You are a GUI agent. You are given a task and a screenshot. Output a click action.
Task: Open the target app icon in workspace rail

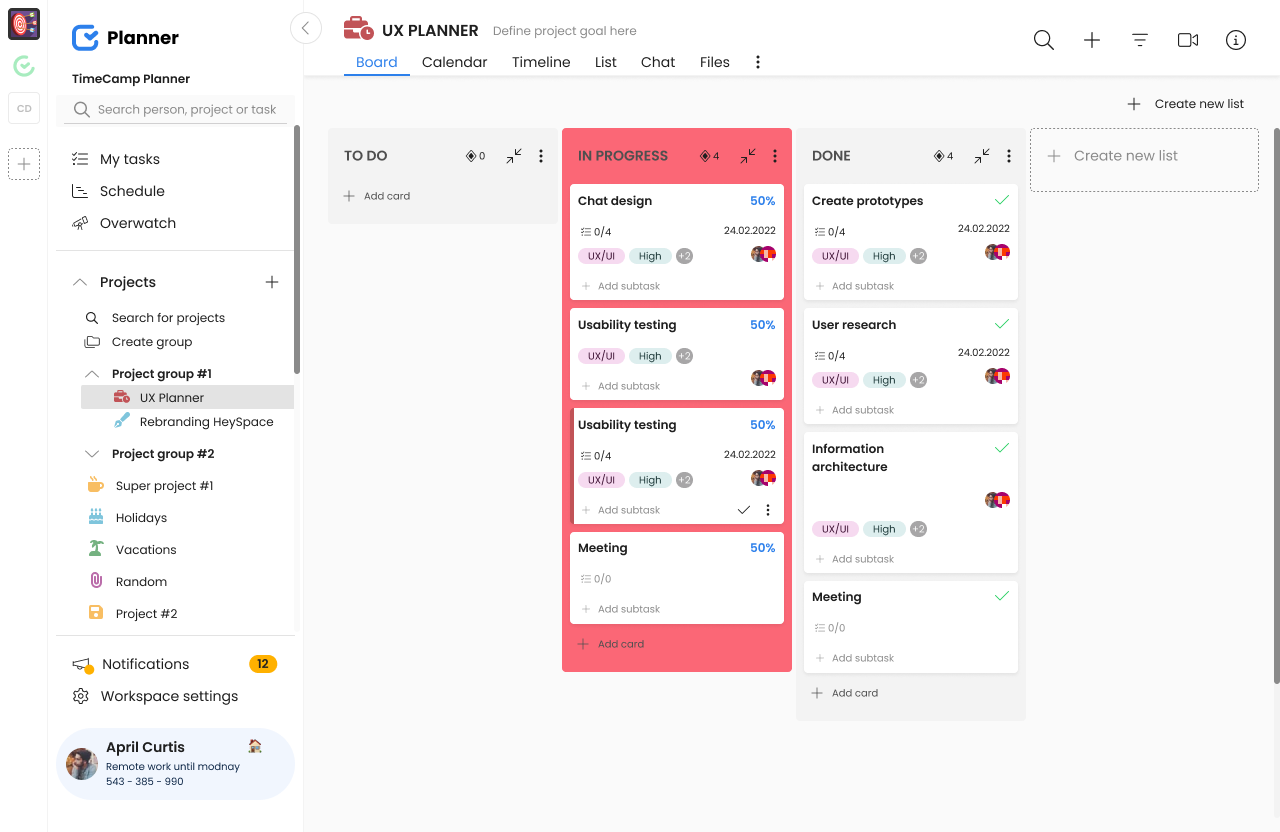24,24
